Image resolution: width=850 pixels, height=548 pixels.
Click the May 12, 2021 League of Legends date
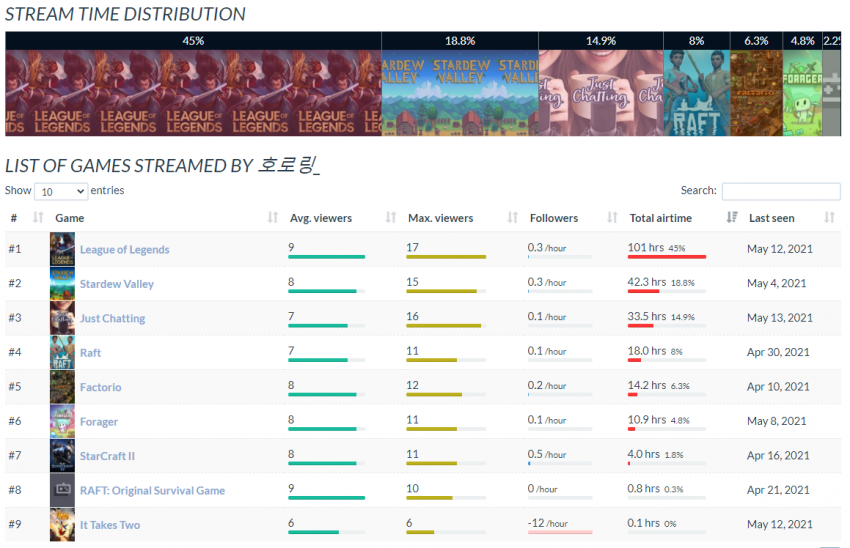point(780,249)
